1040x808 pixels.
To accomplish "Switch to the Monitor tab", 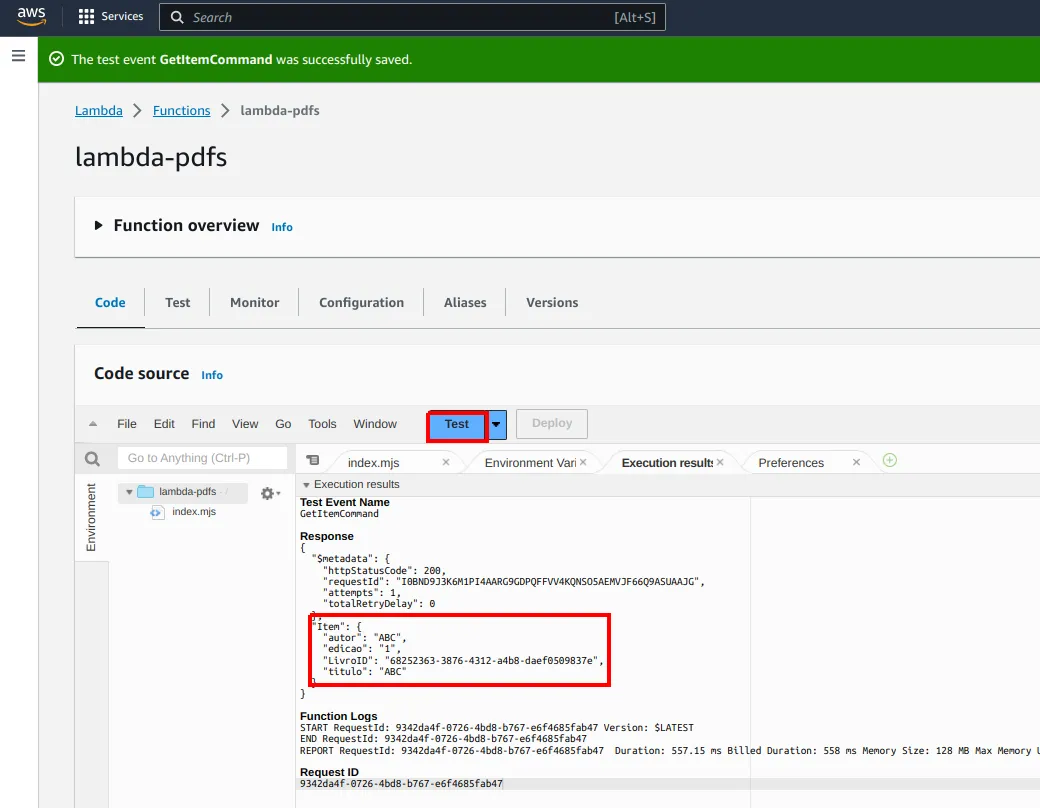I will point(255,303).
